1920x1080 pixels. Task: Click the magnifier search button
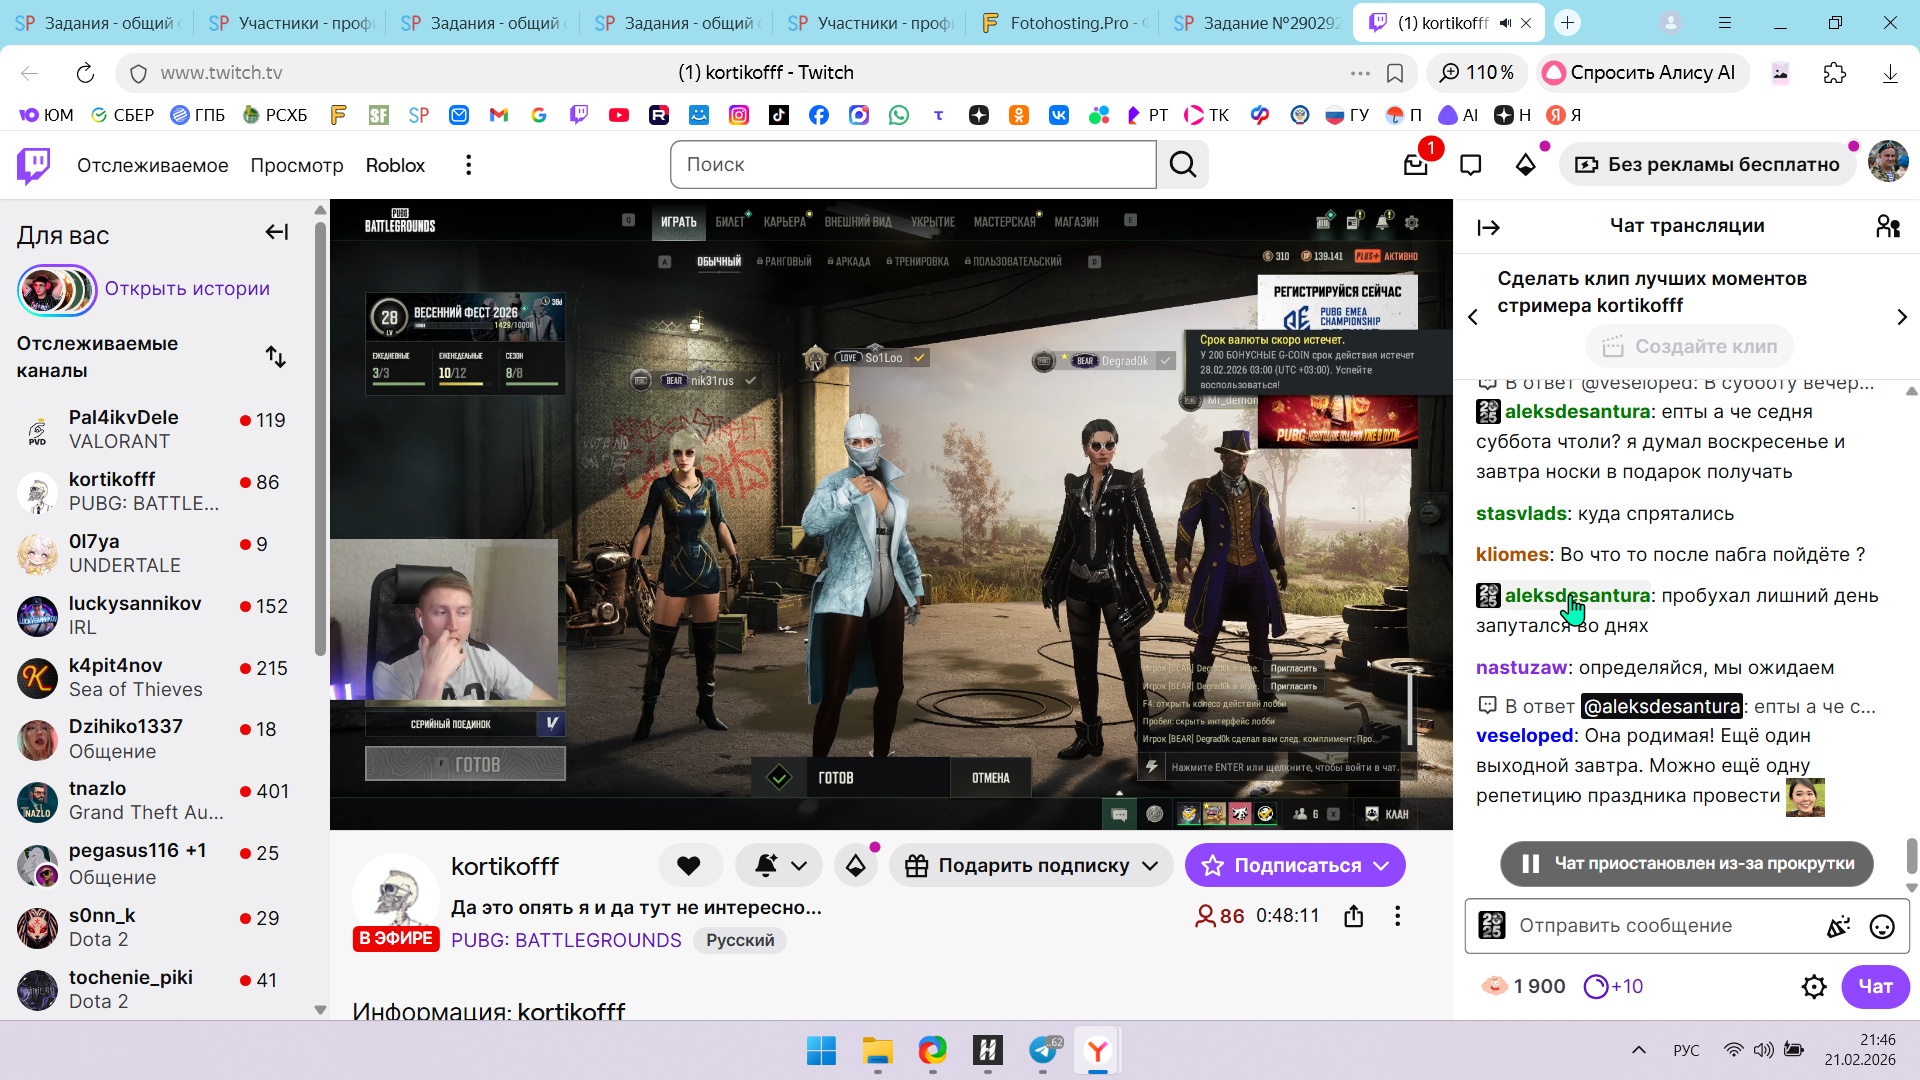point(1183,165)
